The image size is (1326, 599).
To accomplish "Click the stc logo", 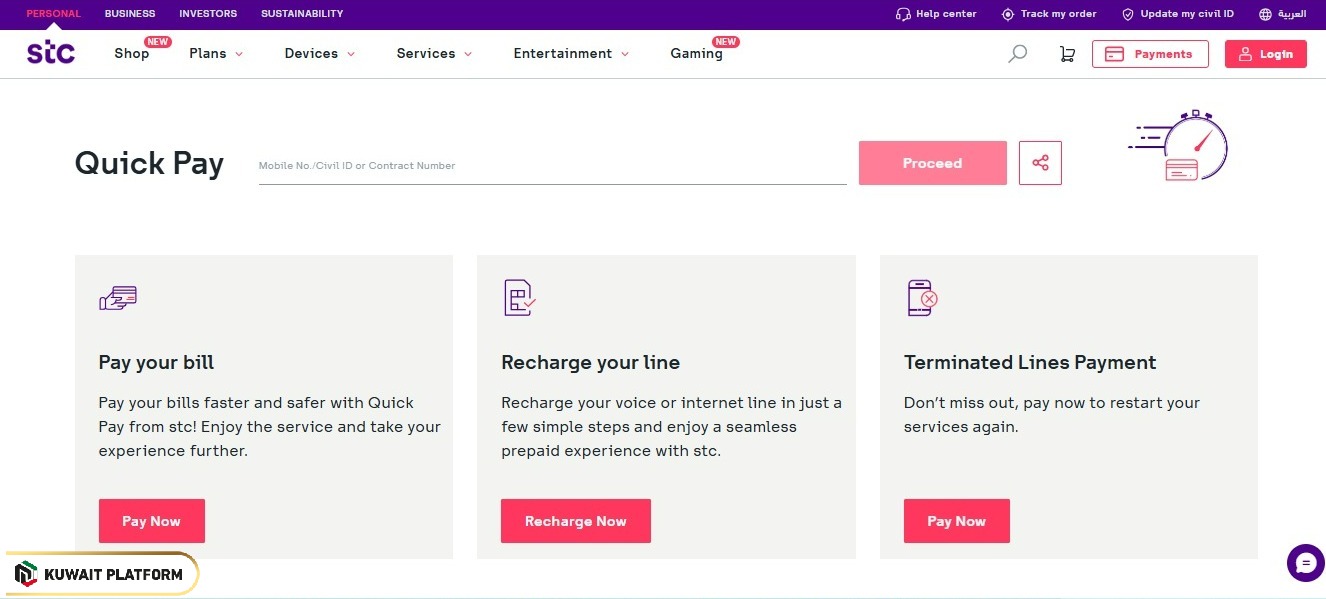I will pos(50,53).
